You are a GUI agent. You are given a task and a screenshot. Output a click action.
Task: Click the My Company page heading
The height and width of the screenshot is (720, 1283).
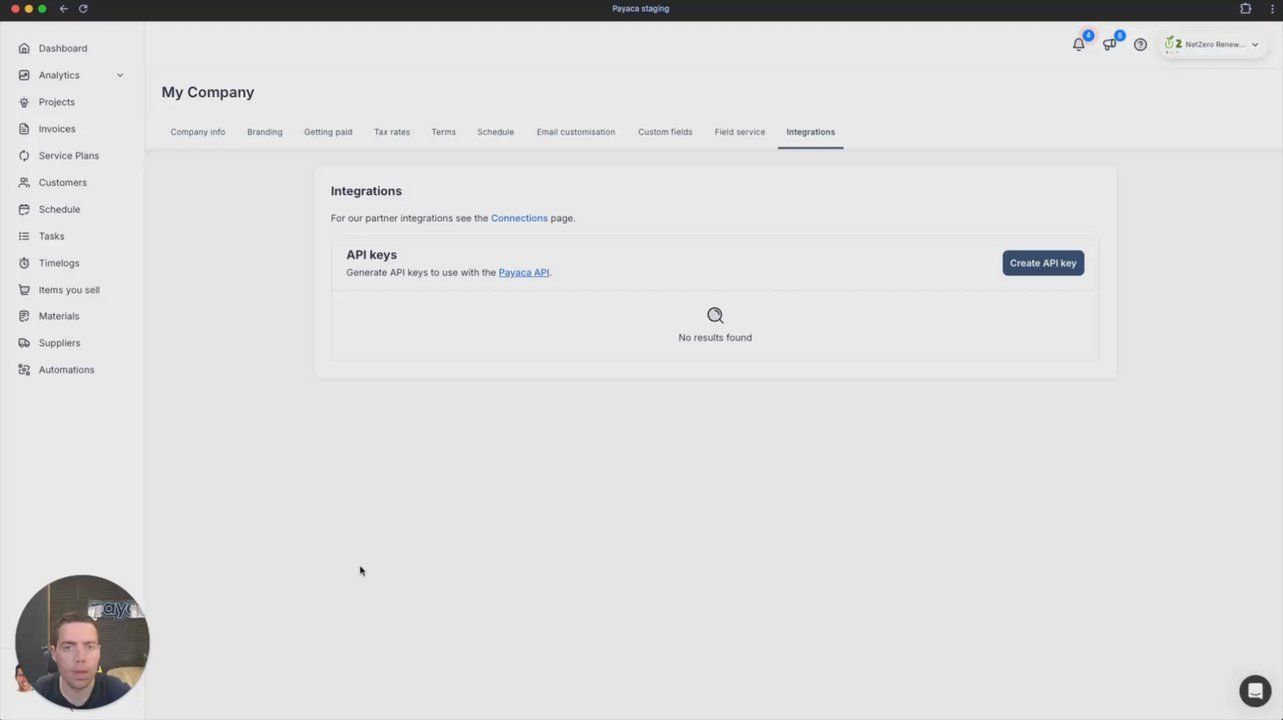click(208, 92)
